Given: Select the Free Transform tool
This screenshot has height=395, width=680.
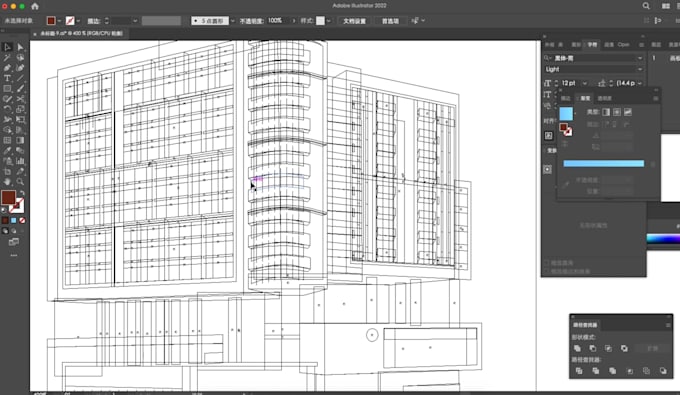Looking at the screenshot, I should click(x=20, y=120).
